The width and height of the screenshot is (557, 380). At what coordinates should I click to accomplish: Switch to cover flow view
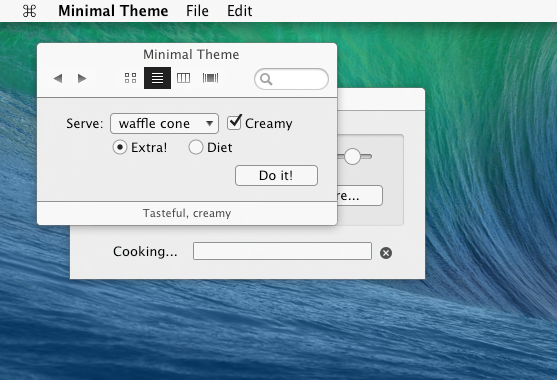pos(210,78)
